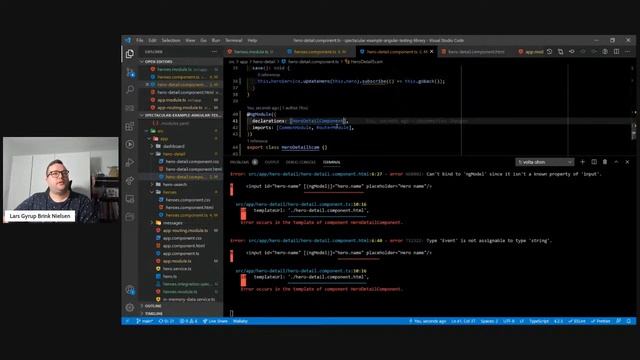This screenshot has width=640, height=360.
Task: Split the terminal pane
Action: click(594, 162)
